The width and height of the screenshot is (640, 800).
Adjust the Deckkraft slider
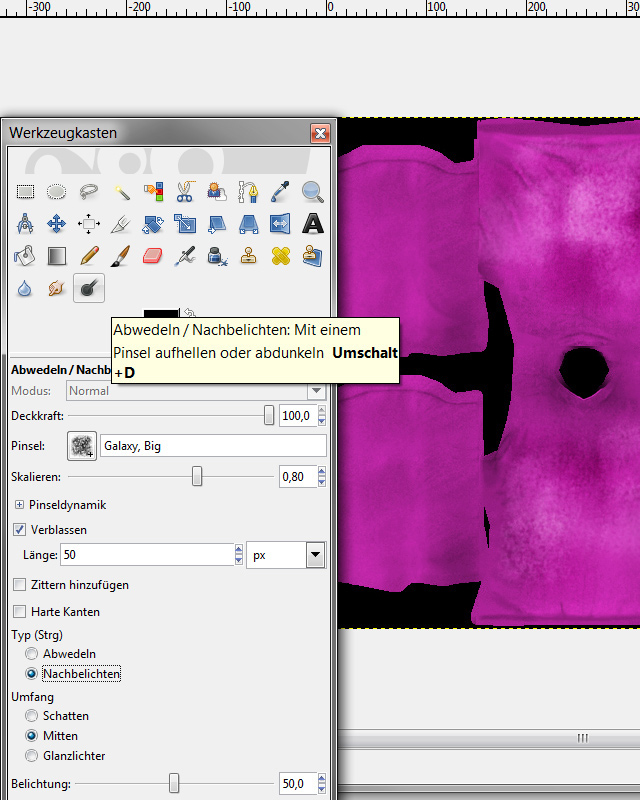point(269,415)
